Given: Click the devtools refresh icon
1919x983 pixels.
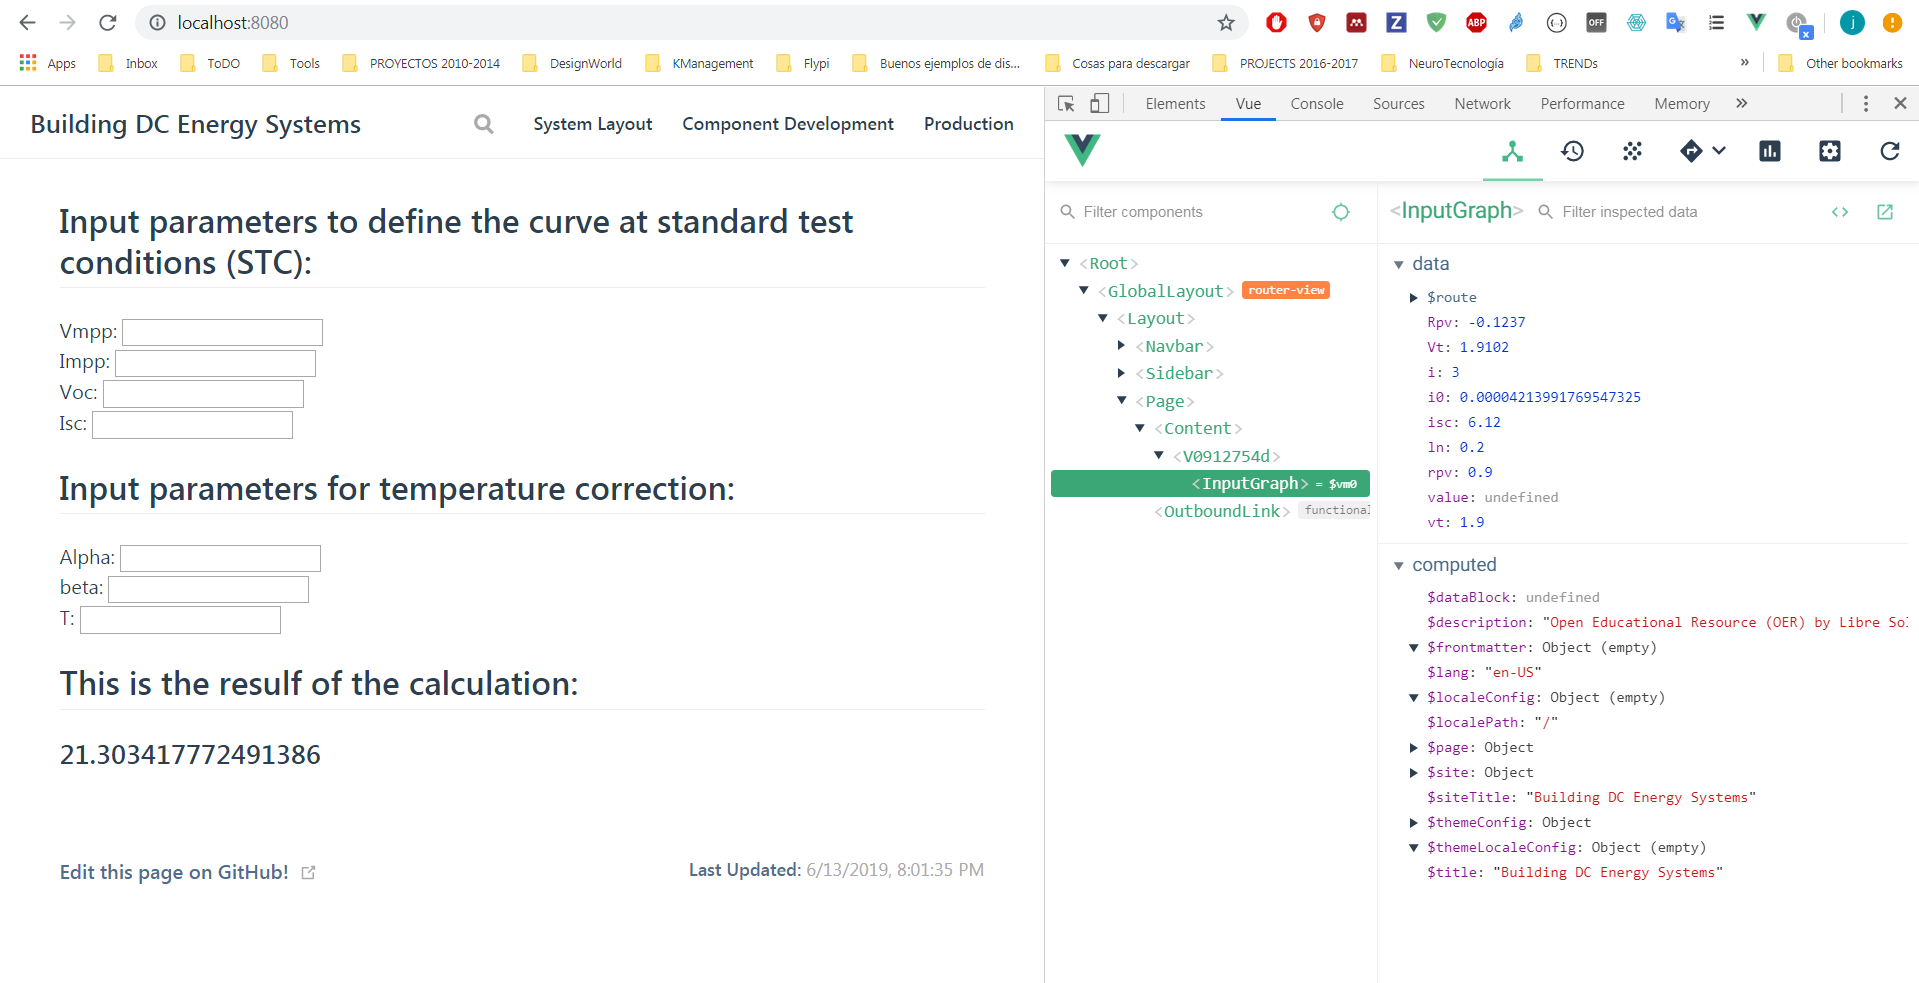Looking at the screenshot, I should coord(1890,151).
